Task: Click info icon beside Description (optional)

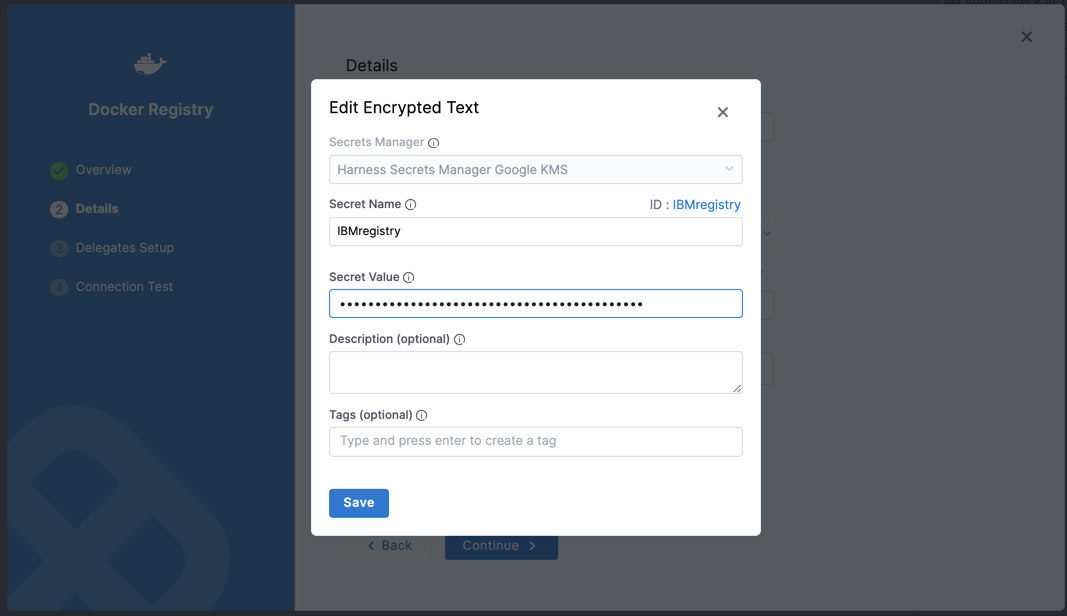Action: pos(459,340)
